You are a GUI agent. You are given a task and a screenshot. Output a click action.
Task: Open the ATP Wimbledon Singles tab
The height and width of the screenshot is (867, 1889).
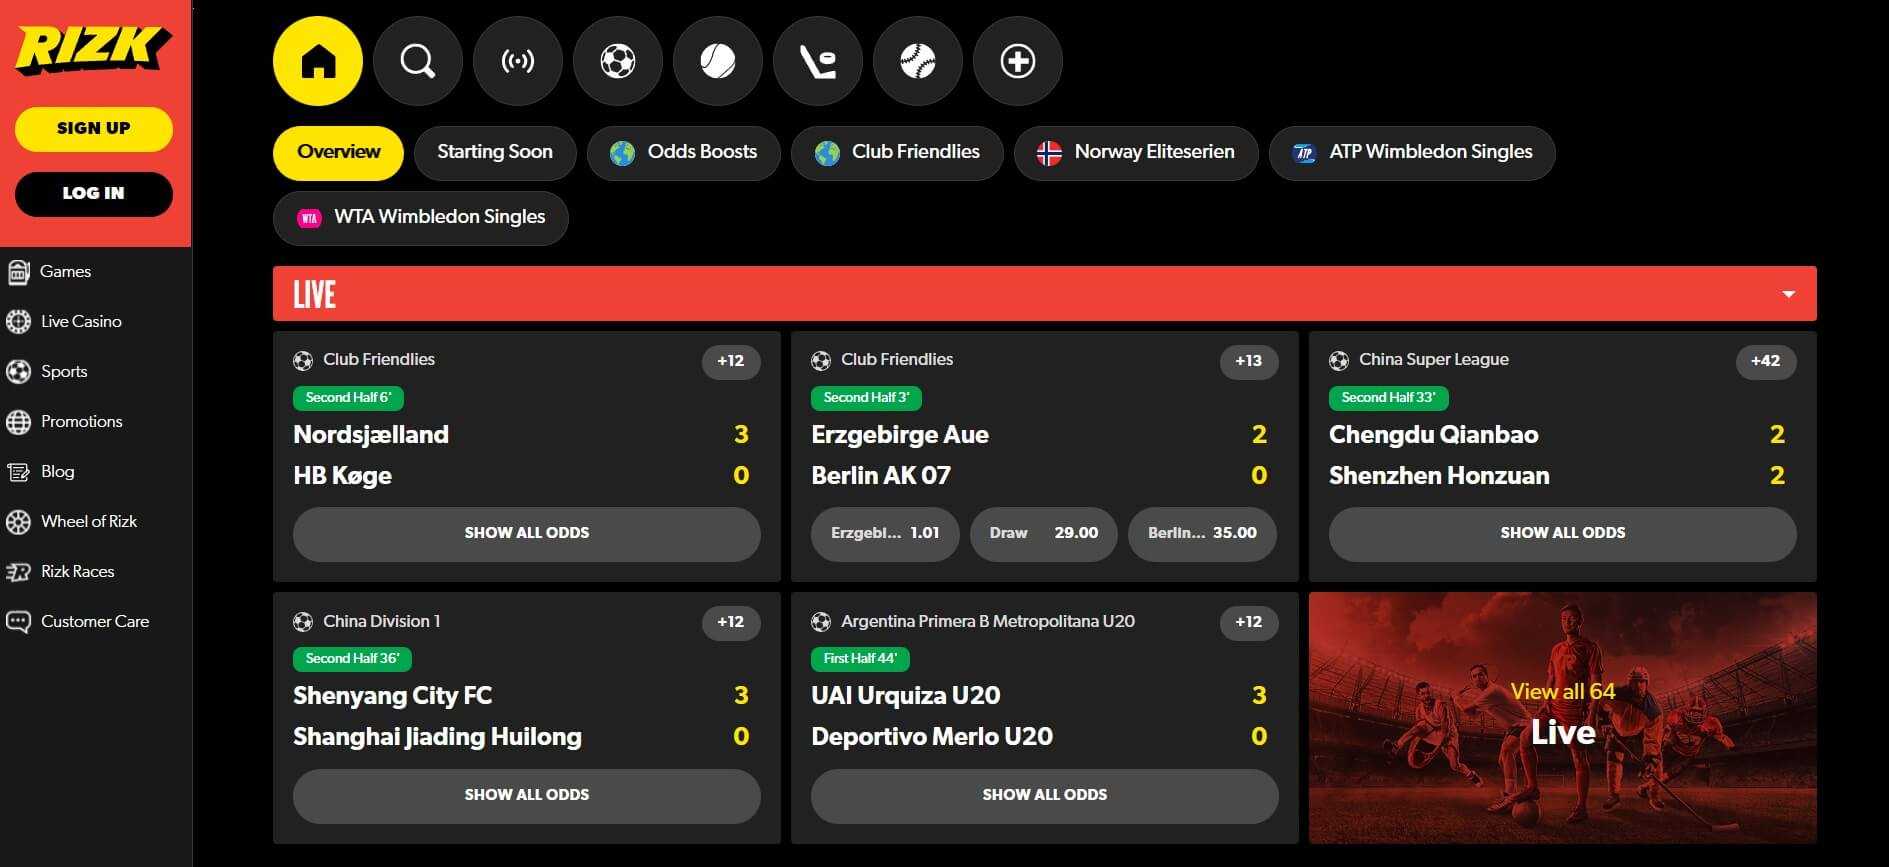click(x=1412, y=152)
